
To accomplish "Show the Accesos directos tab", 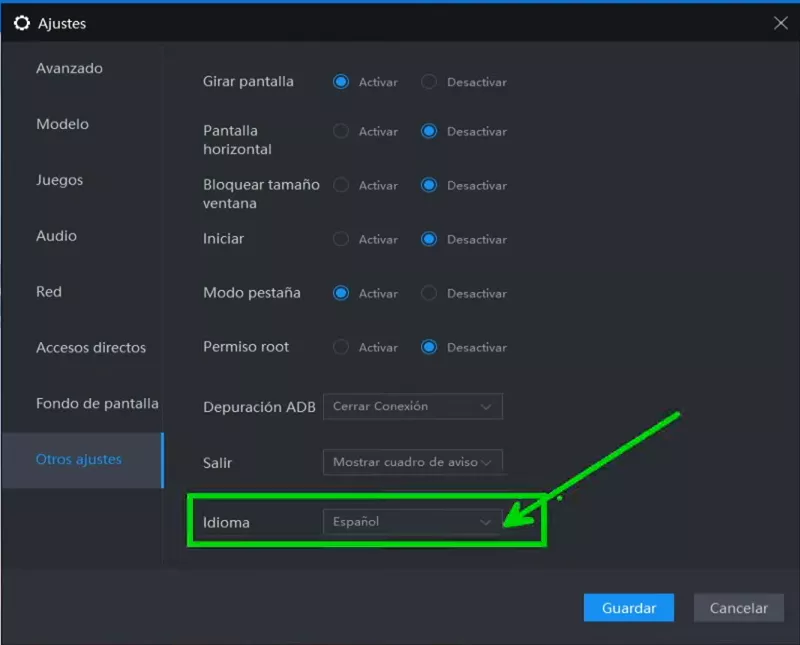I will 91,348.
